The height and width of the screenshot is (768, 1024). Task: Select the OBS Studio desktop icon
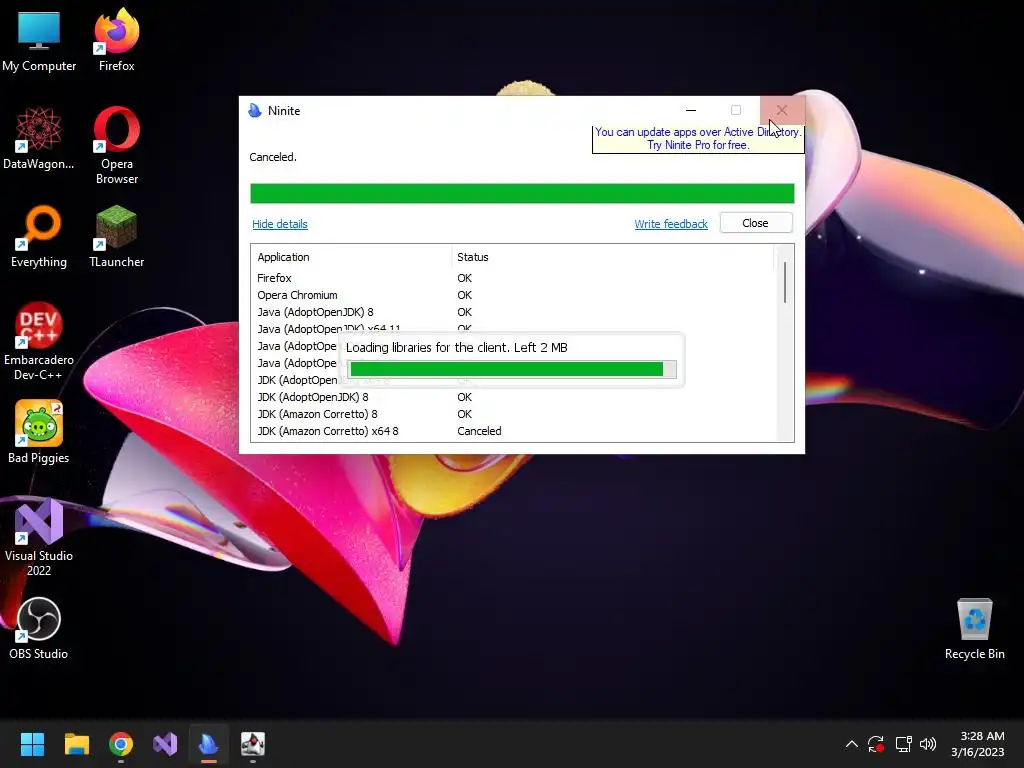click(39, 628)
